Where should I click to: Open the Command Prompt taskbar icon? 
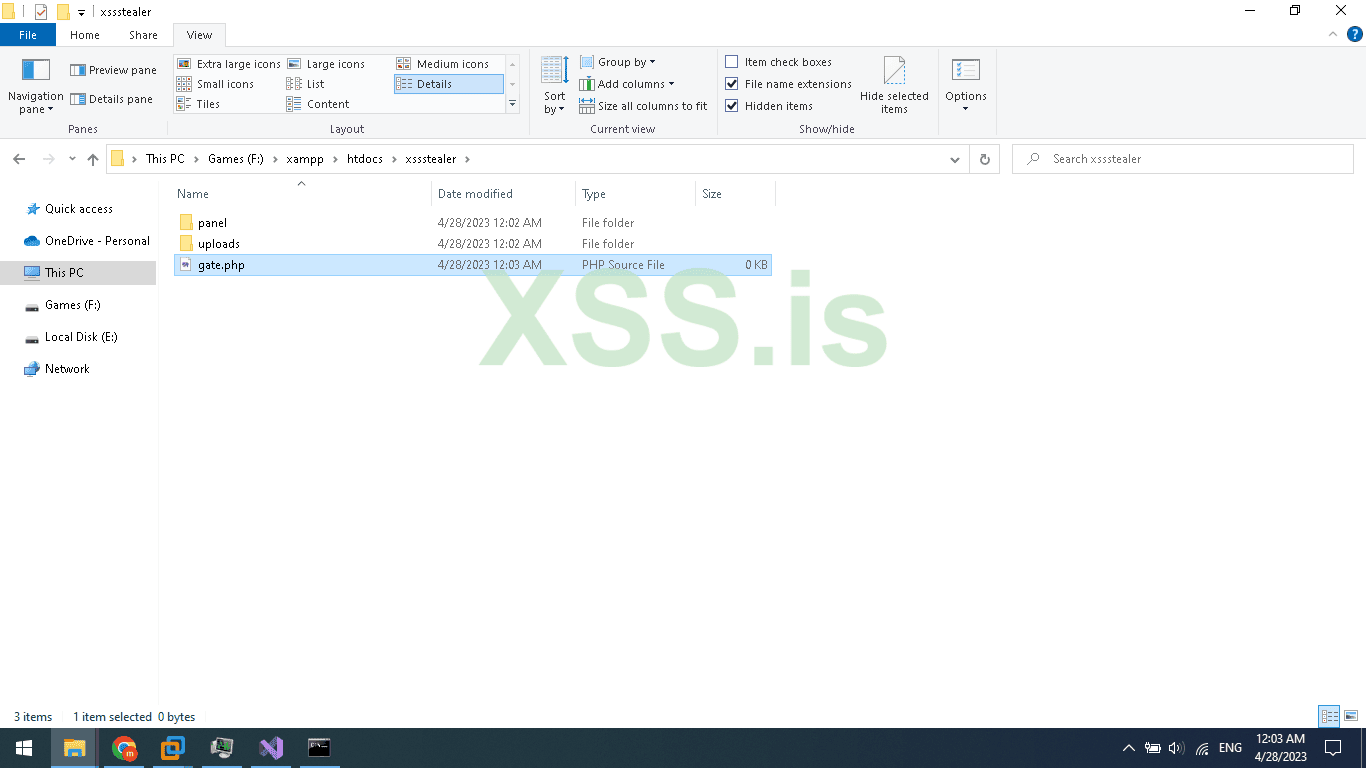pos(319,748)
